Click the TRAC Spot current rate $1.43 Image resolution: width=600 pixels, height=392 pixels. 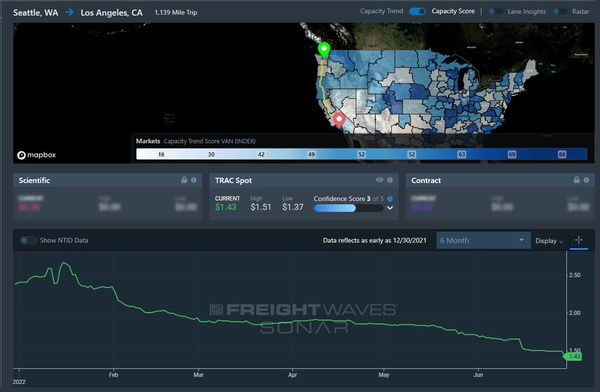coord(226,207)
